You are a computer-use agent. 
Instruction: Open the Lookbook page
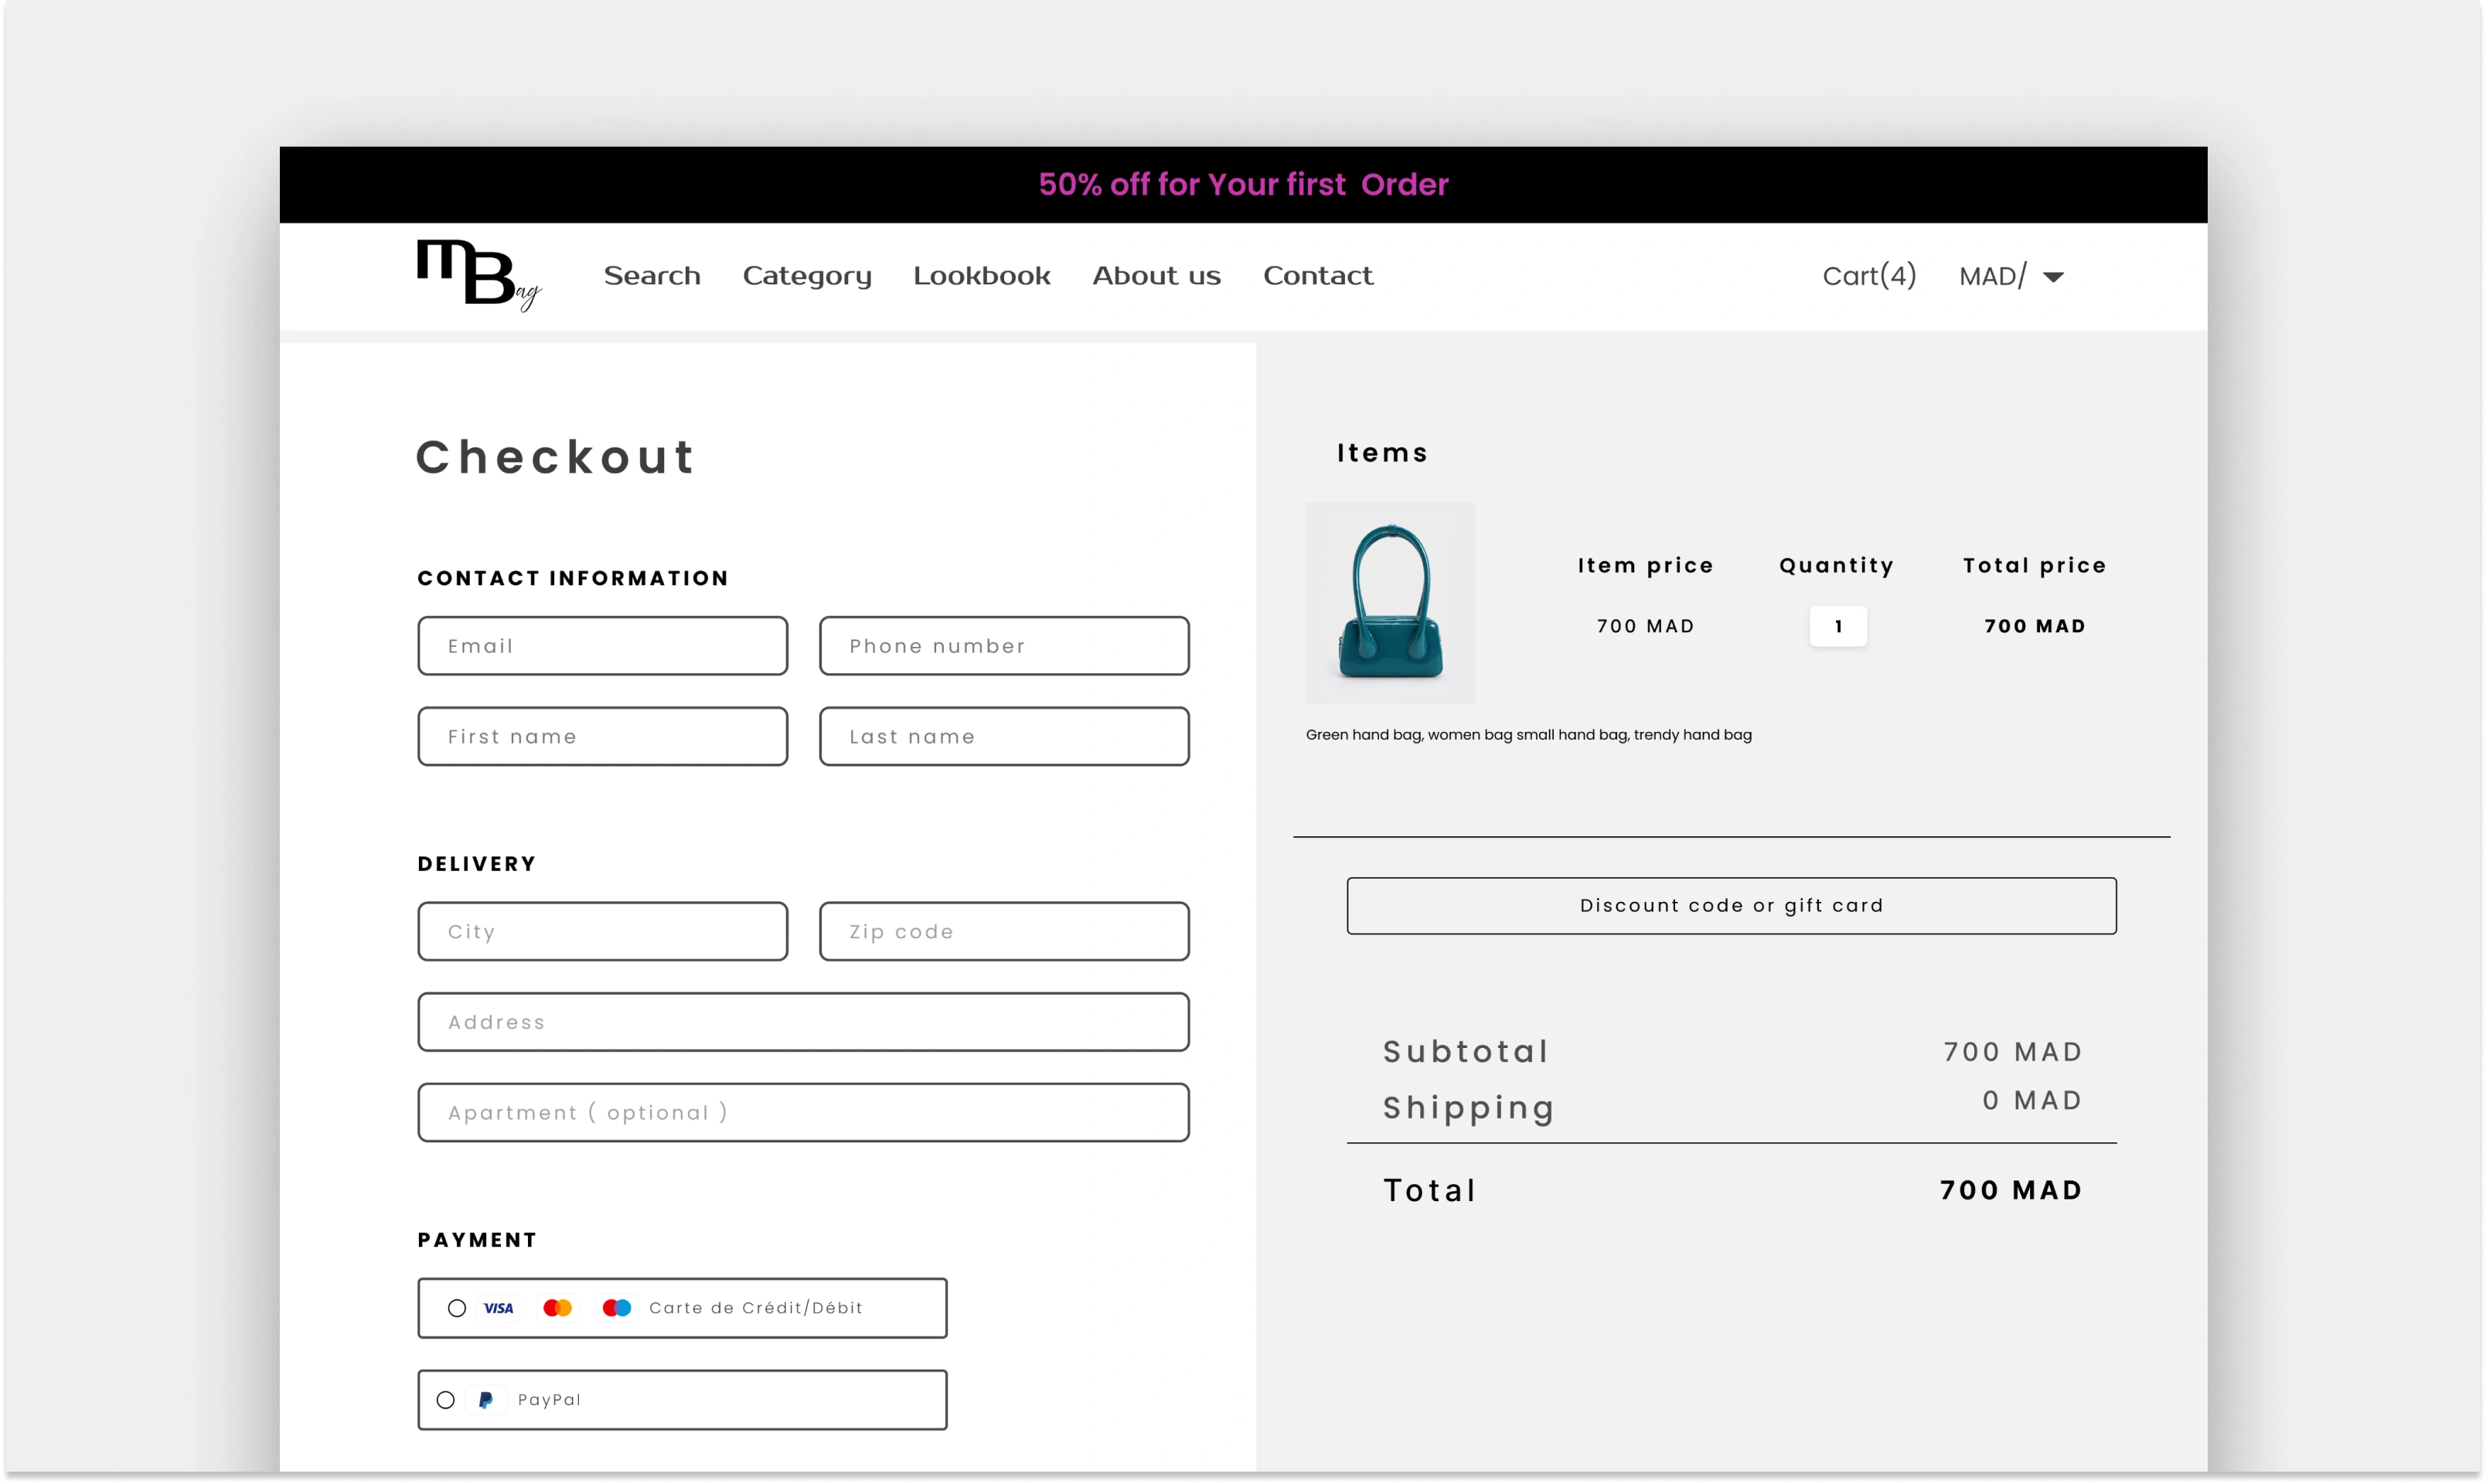[981, 276]
